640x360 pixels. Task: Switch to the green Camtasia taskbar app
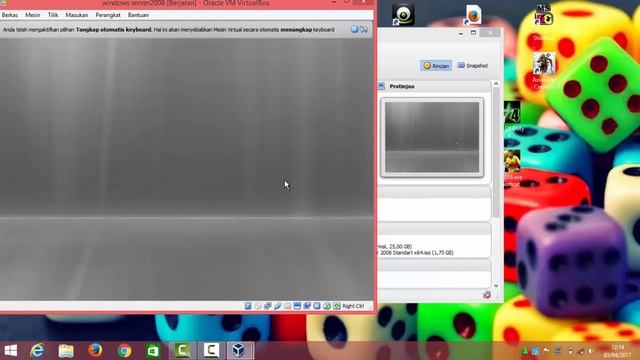click(x=182, y=351)
